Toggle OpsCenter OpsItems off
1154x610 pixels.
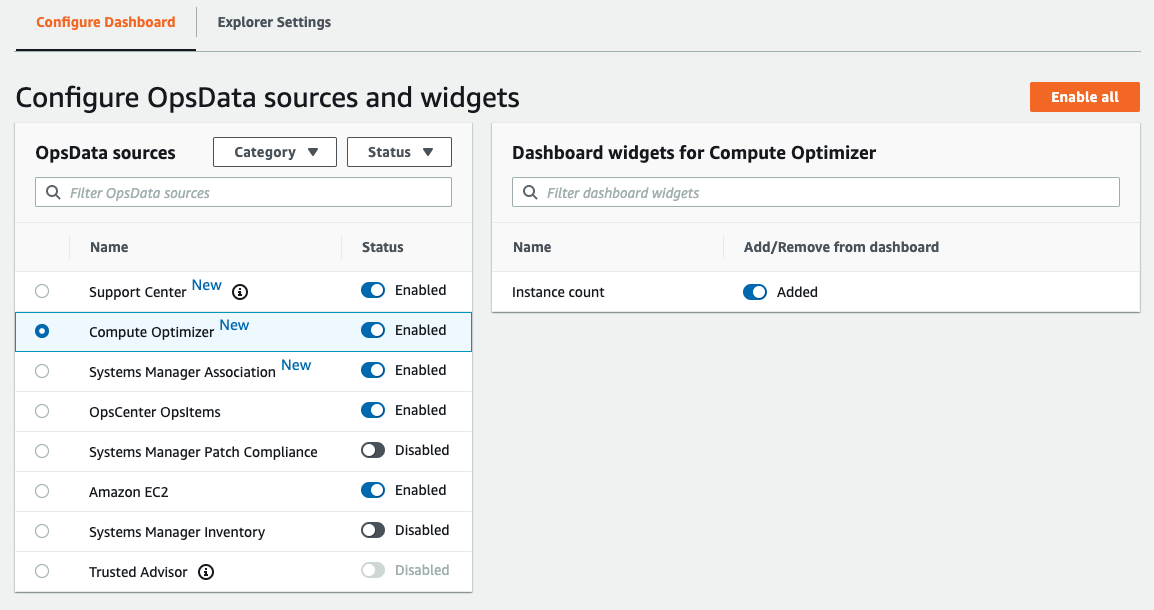coord(372,410)
